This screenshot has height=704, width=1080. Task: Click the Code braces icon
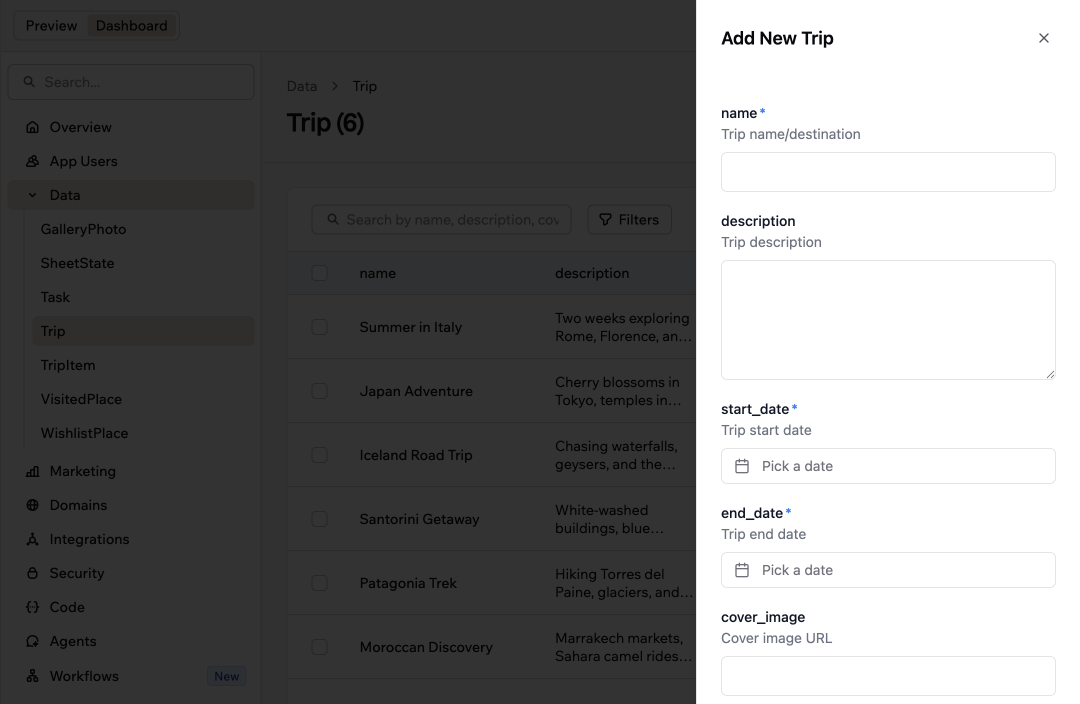click(x=32, y=607)
